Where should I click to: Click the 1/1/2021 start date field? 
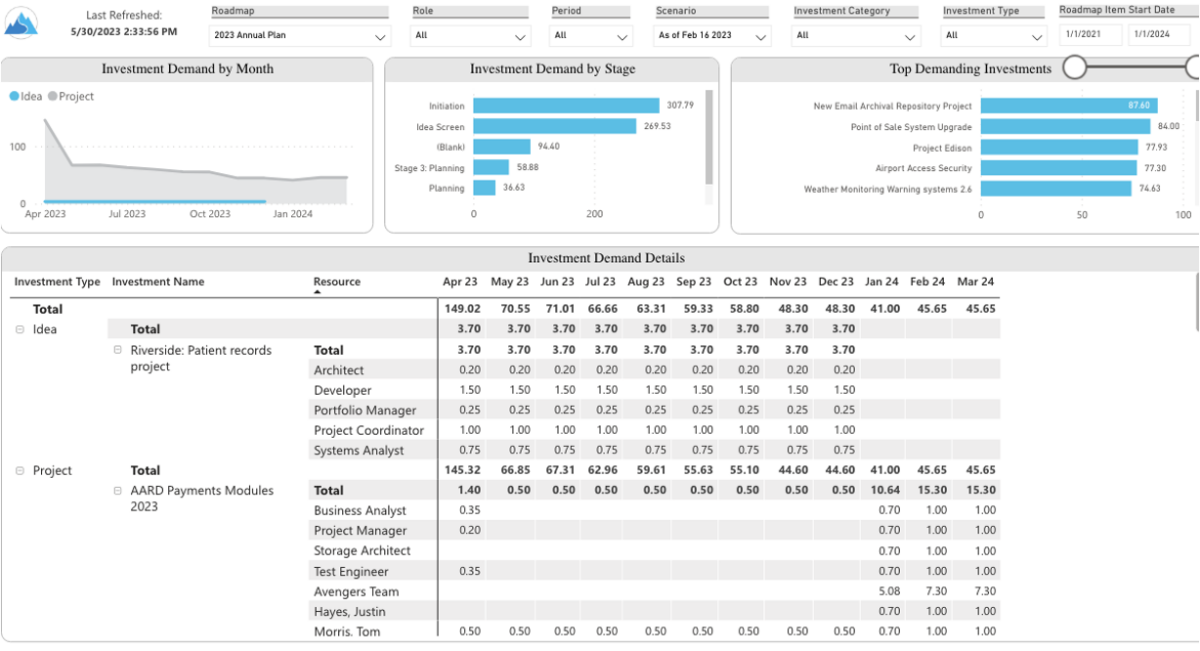click(1089, 33)
